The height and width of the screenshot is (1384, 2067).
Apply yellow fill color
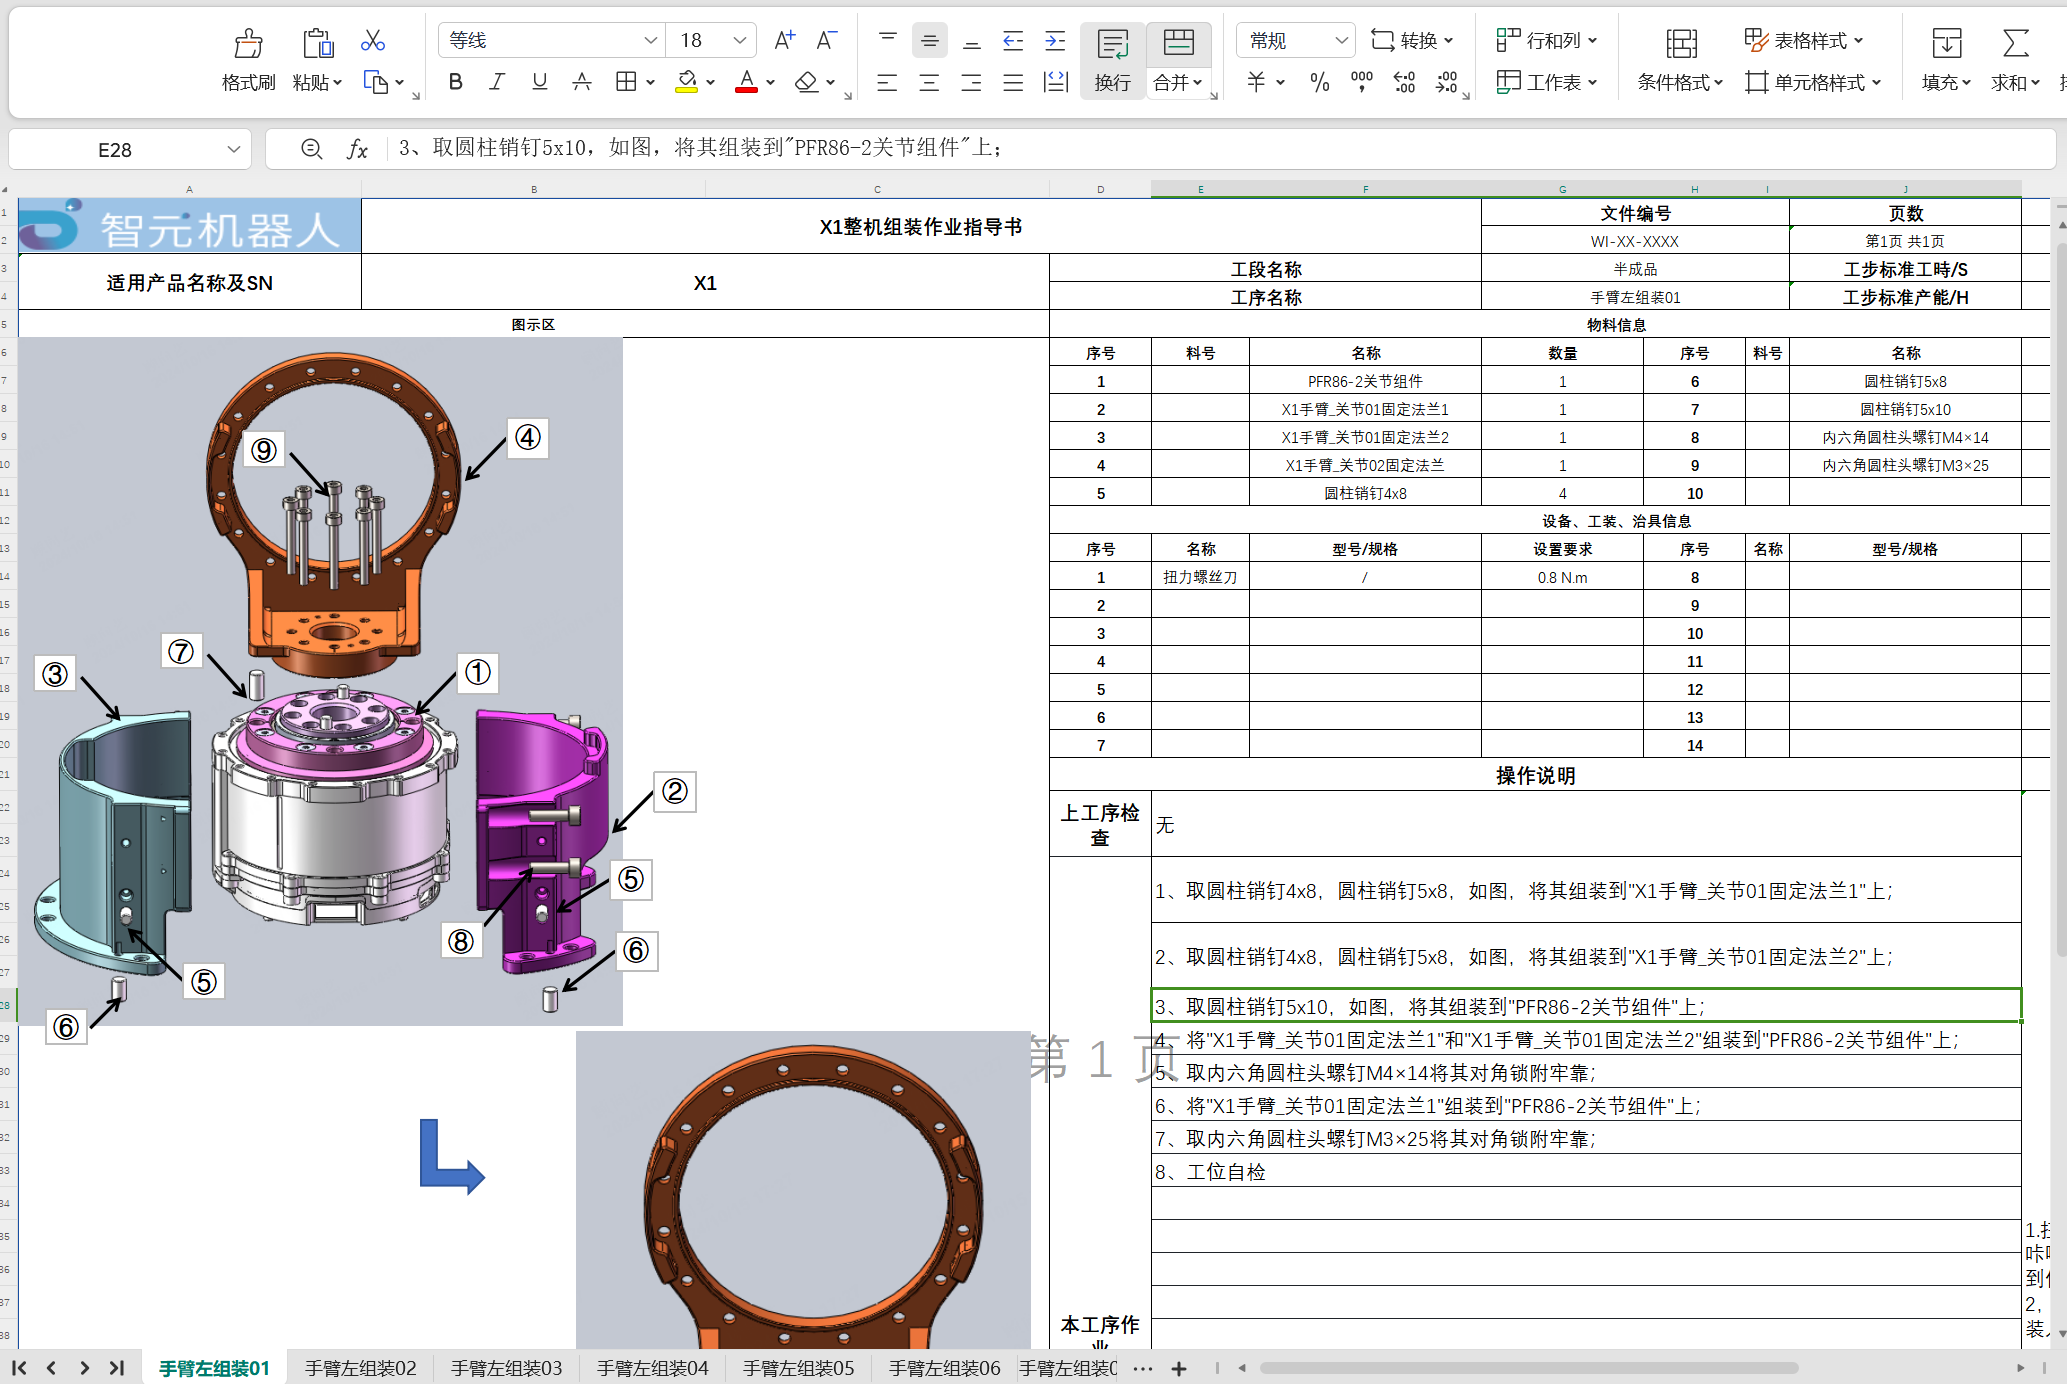click(x=686, y=82)
